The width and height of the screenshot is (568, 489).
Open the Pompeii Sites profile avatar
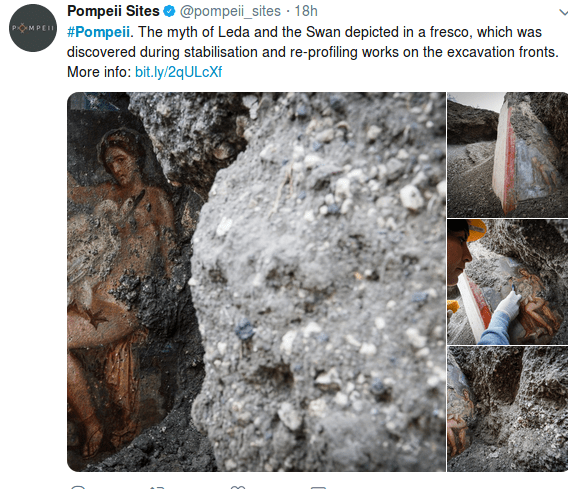(33, 28)
